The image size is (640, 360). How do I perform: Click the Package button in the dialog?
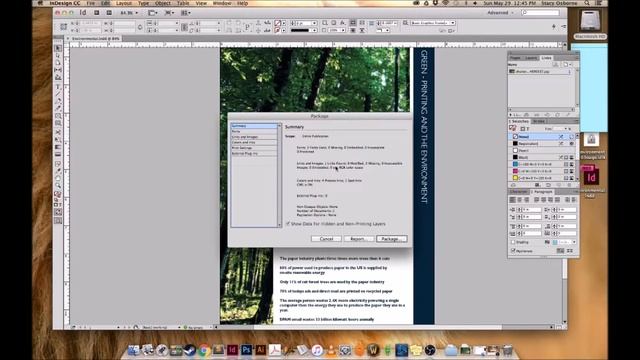click(x=391, y=239)
